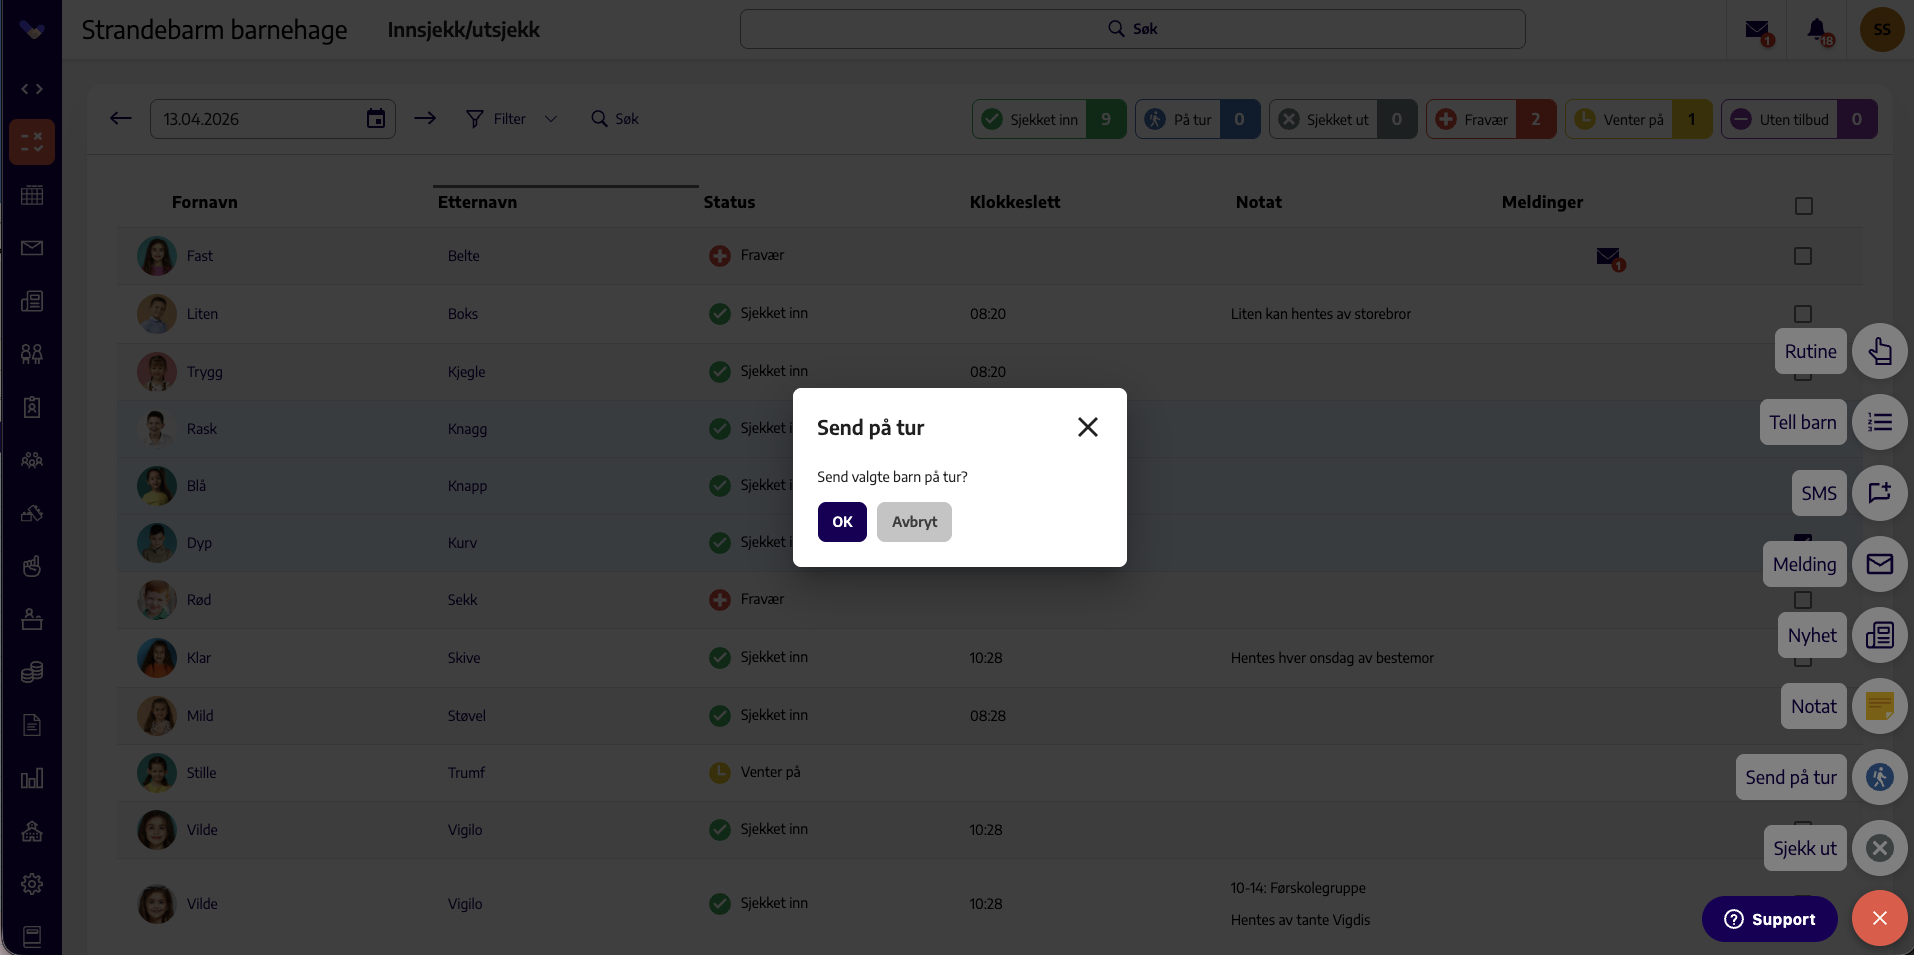This screenshot has height=955, width=1914.
Task: Toggle the select-all checkbox in table header
Action: pos(1803,206)
